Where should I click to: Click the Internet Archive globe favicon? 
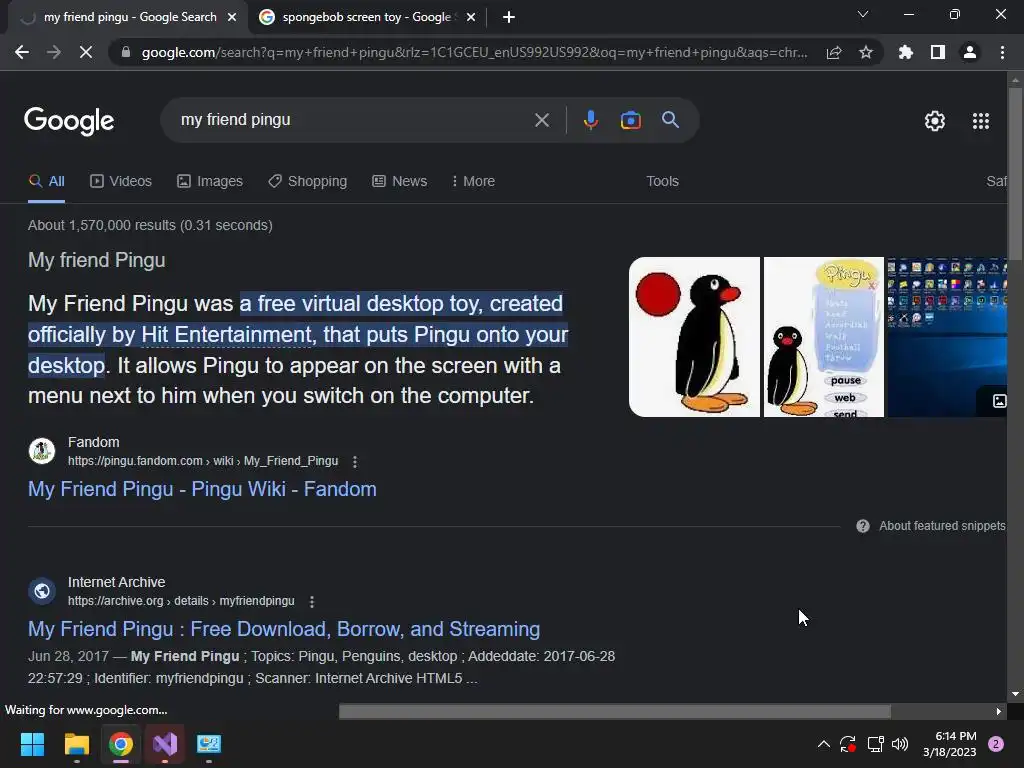click(42, 591)
